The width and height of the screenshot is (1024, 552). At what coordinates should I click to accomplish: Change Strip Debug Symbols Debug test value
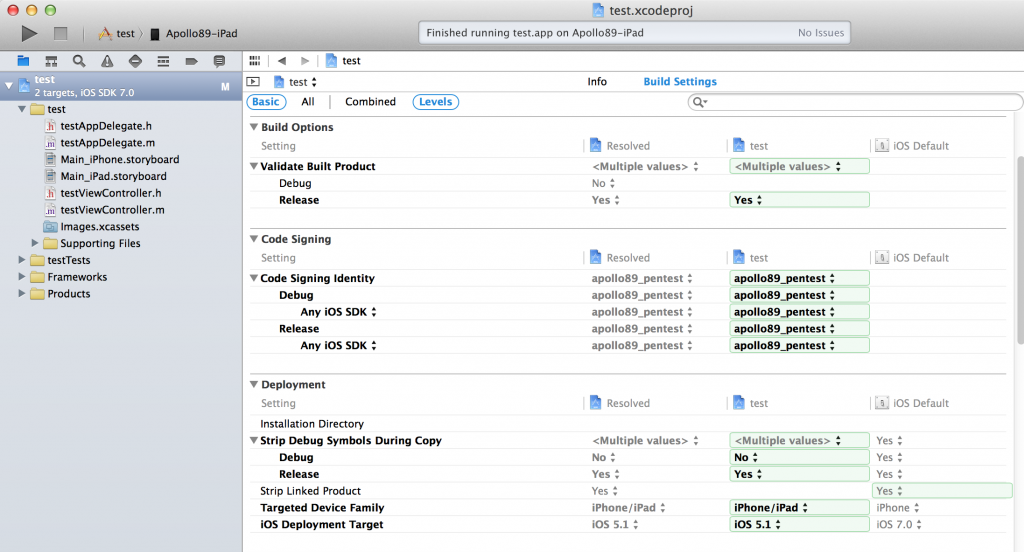(799, 457)
